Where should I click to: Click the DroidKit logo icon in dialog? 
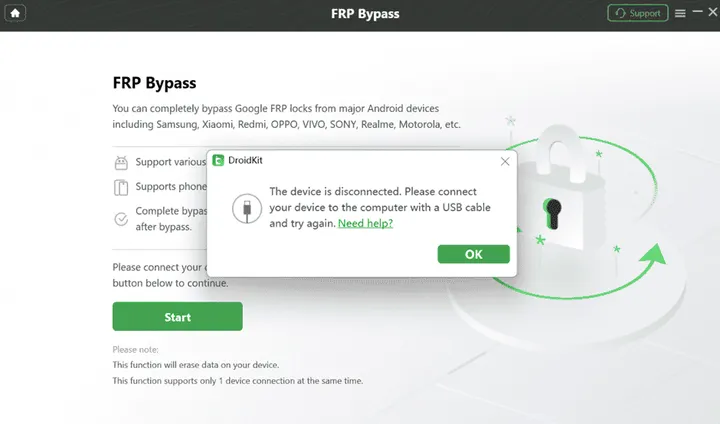click(218, 160)
